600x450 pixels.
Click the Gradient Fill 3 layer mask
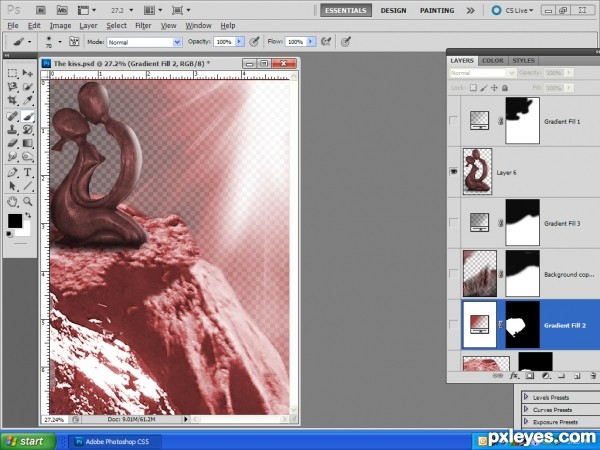(522, 222)
